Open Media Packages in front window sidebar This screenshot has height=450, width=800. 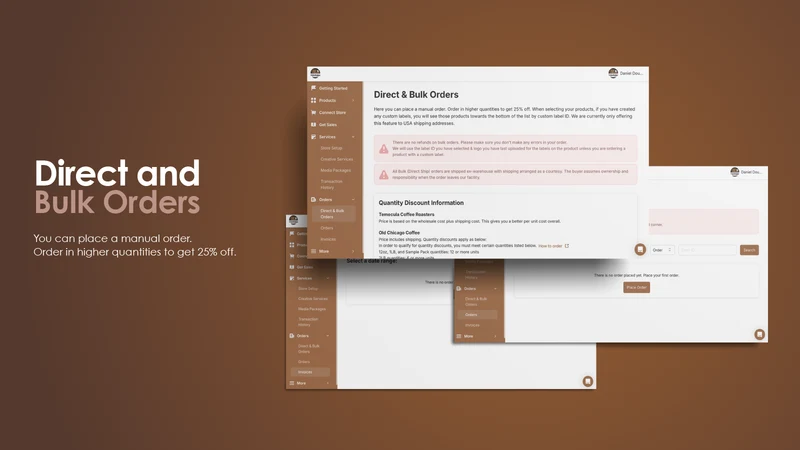coord(335,170)
